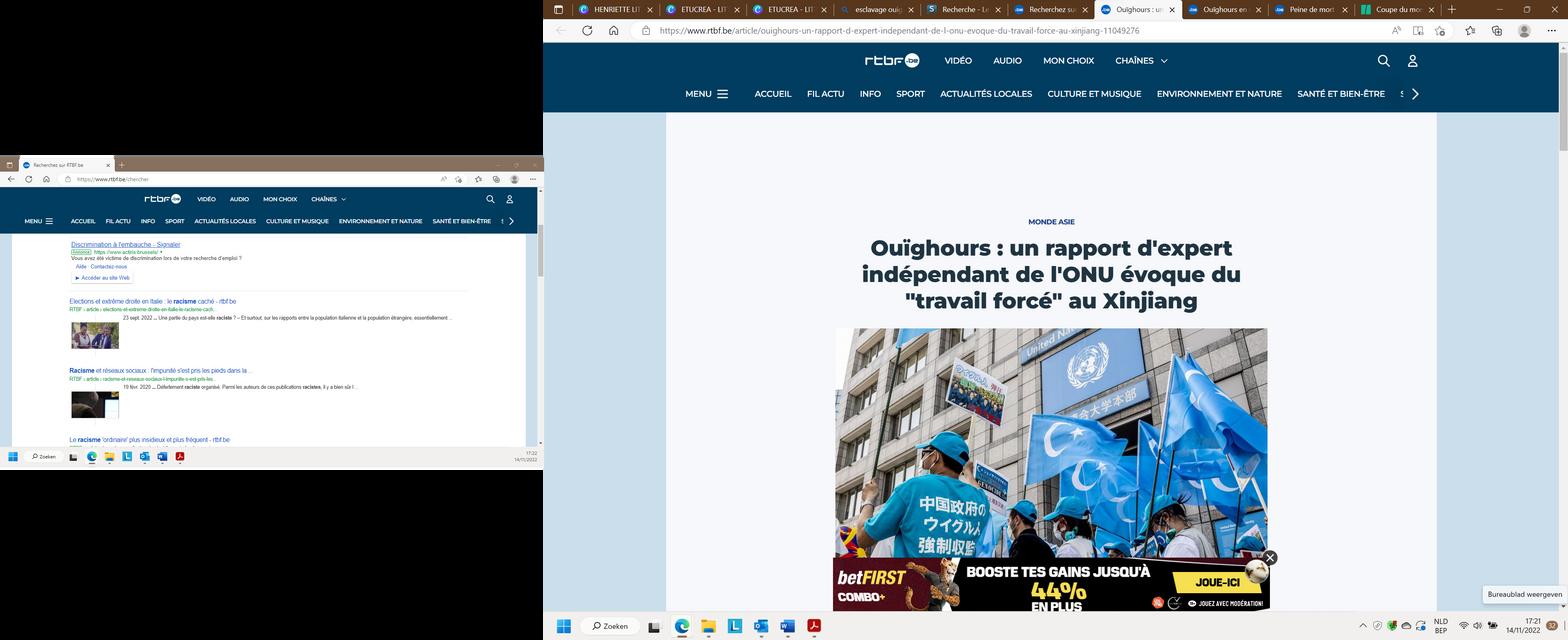Screen dimensions: 1568x640
Task: Show hidden tray icons chevron
Action: pyautogui.click(x=1362, y=626)
